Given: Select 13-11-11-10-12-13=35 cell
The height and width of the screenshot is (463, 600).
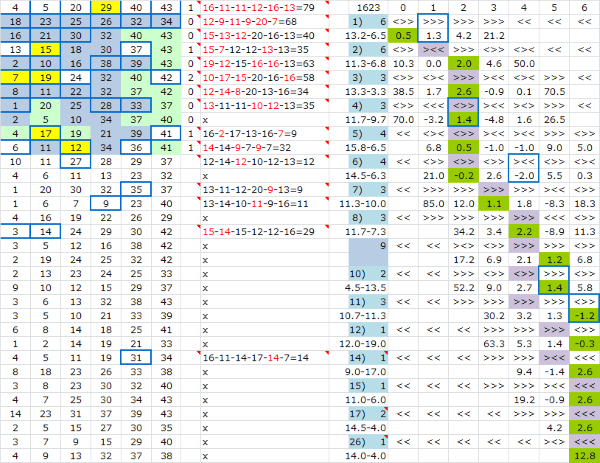Looking at the screenshot, I should pos(264,106).
